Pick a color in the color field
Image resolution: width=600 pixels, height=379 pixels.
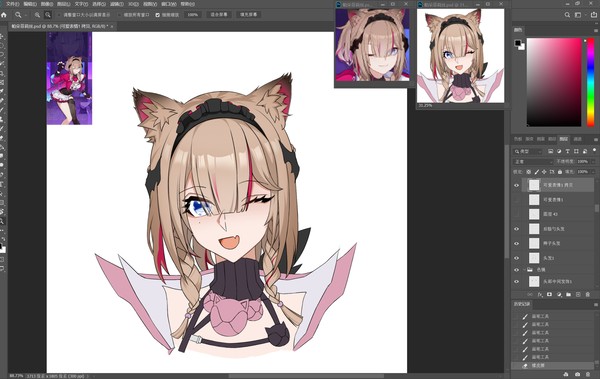[x=554, y=82]
